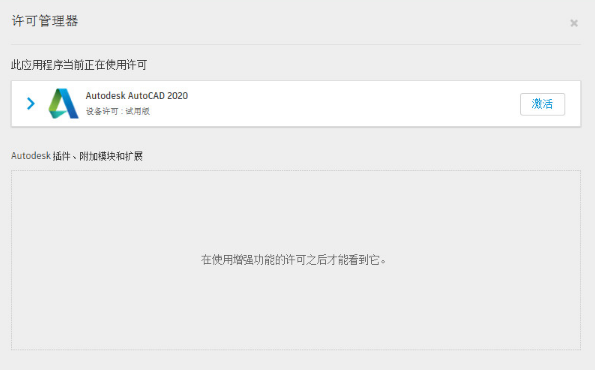
Task: Click the 许可管理器 dialog title
Action: (x=45, y=21)
